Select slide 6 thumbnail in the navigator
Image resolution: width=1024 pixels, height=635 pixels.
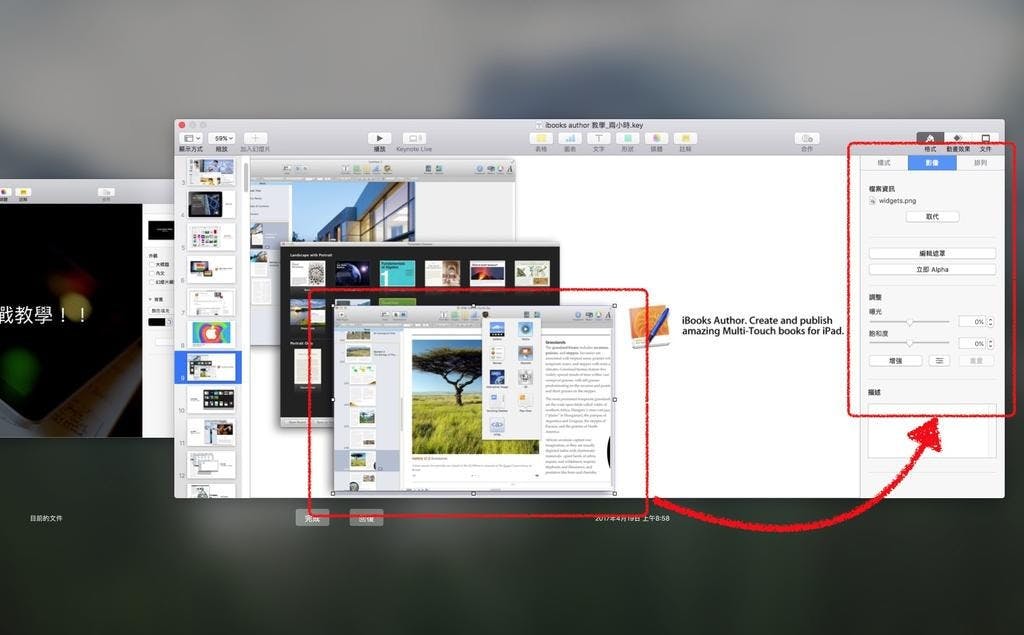point(211,269)
